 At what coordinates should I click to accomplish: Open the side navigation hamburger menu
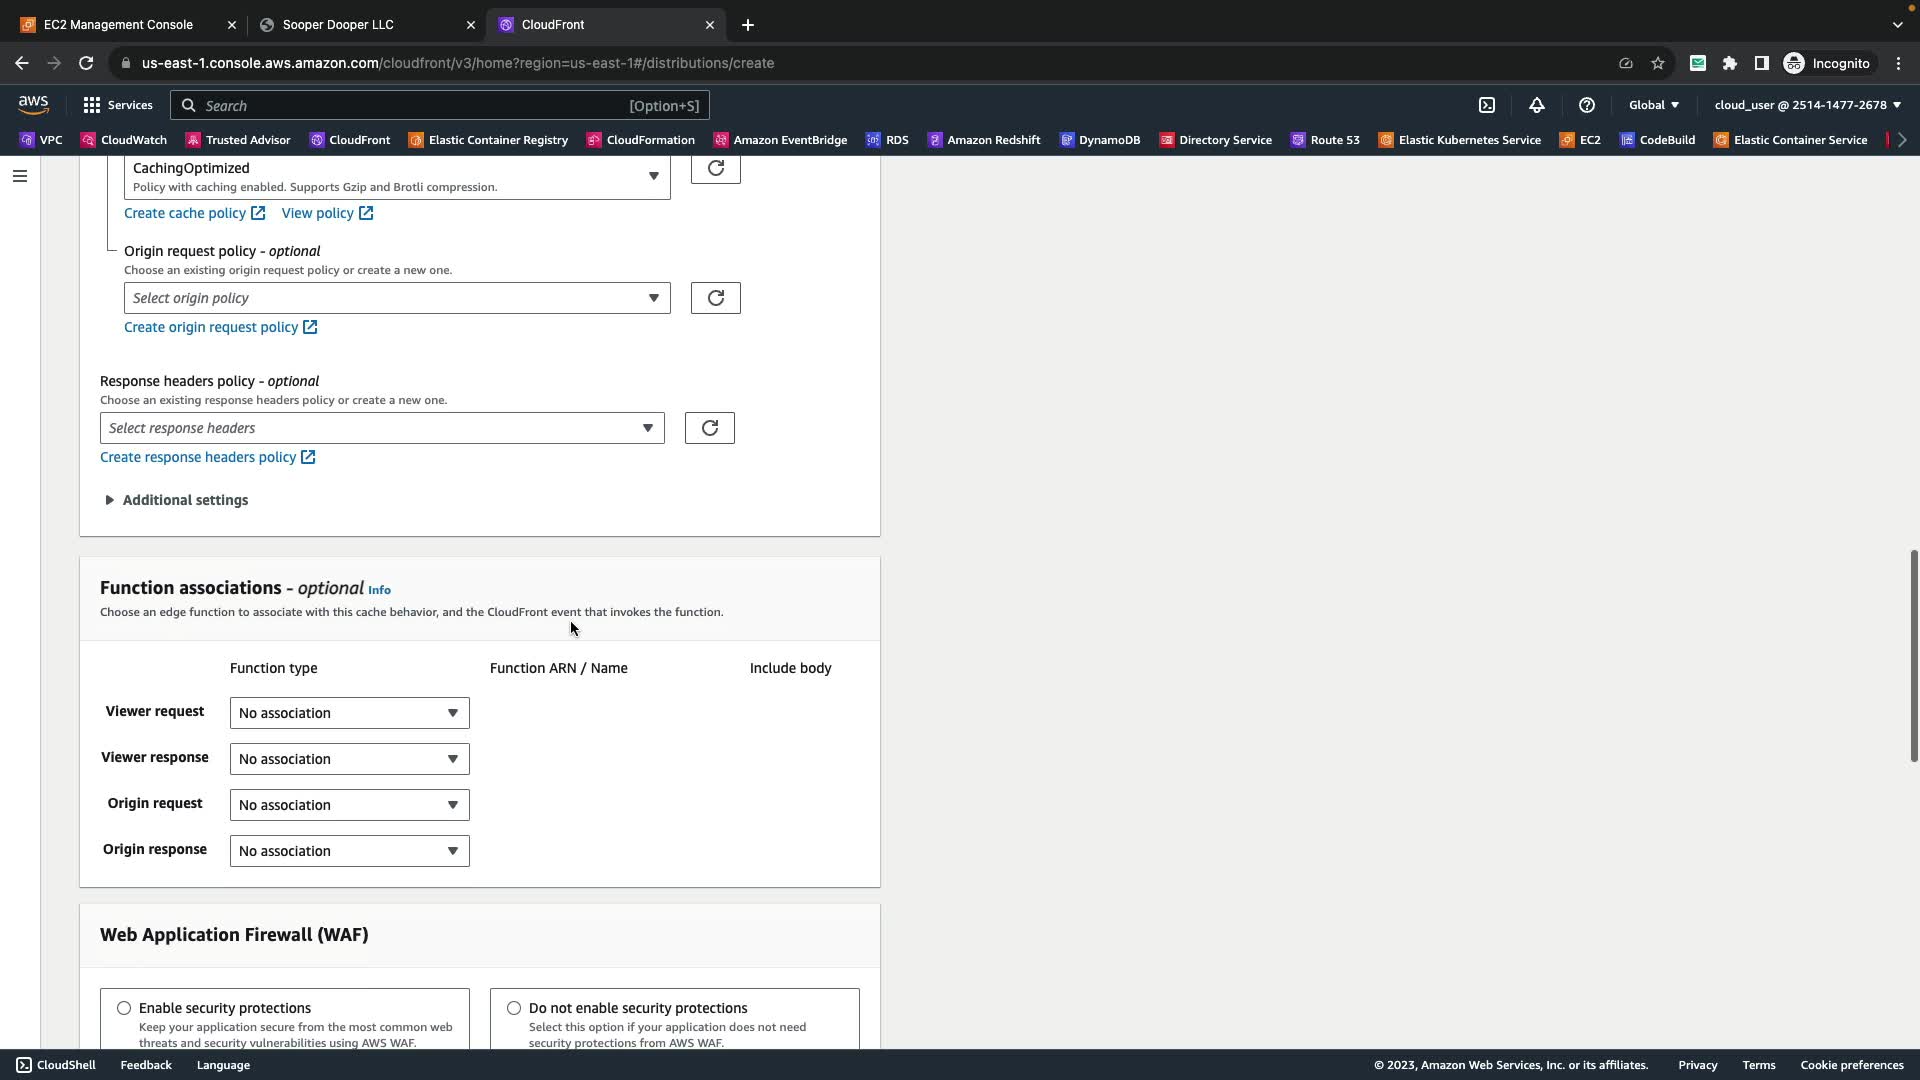(x=20, y=176)
